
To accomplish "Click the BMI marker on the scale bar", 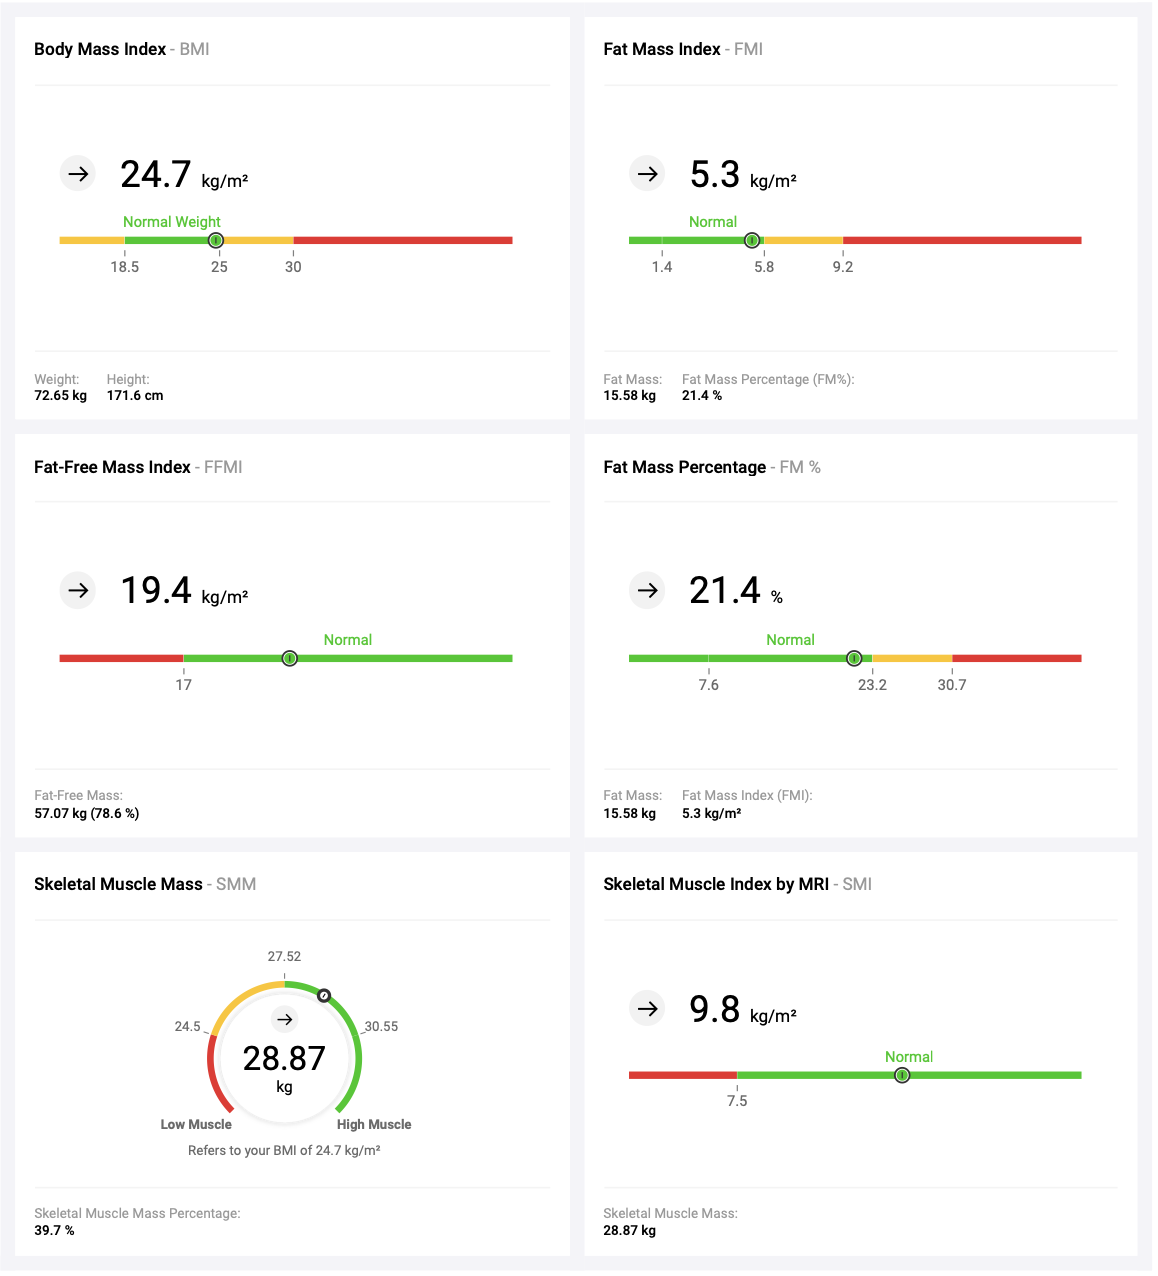I will (x=216, y=240).
